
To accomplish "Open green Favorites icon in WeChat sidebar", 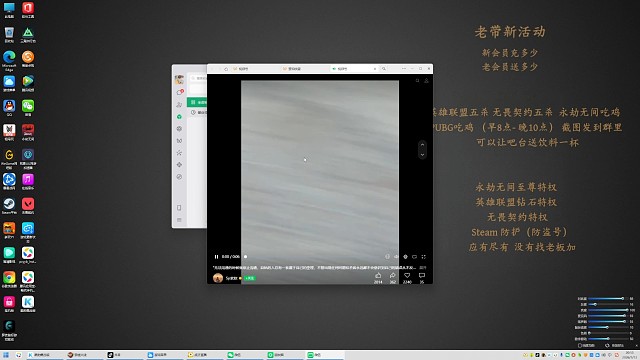I will 179,117.
